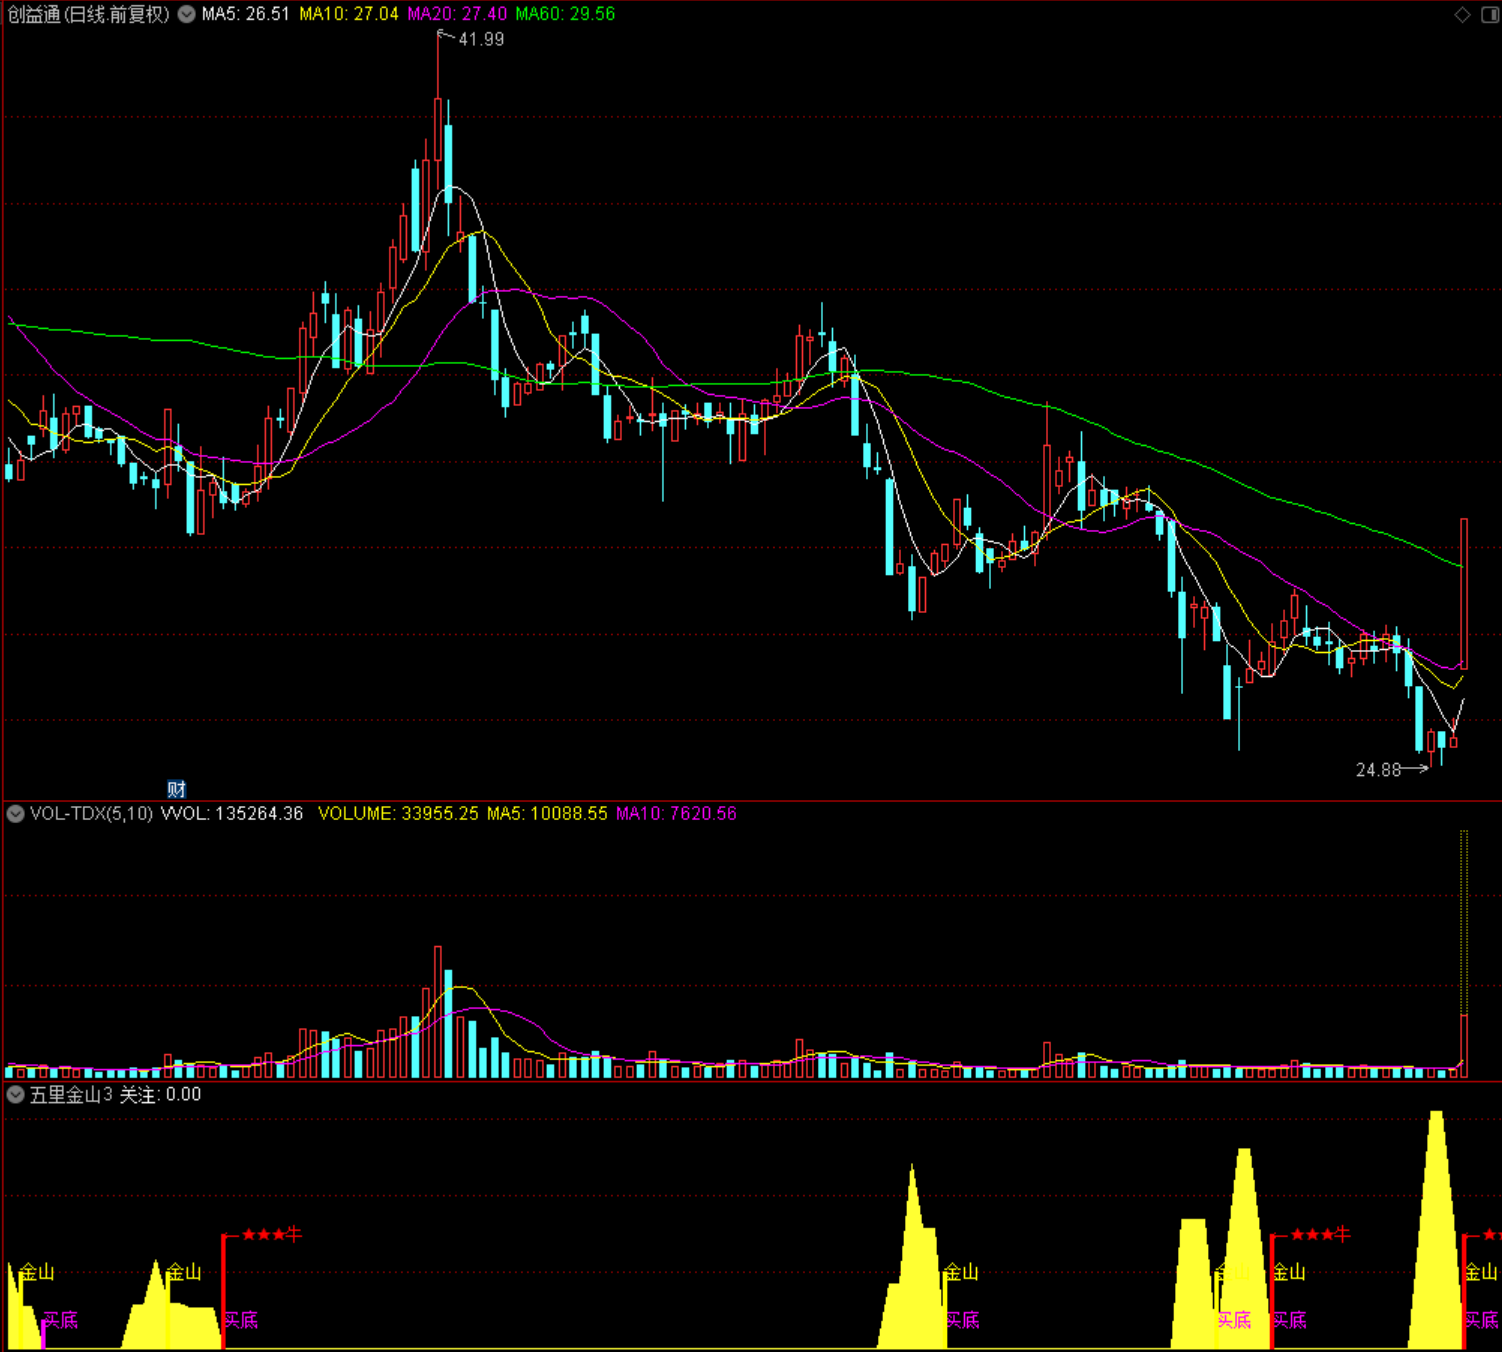Click the 24.88 low price label
The height and width of the screenshot is (1352, 1502).
tap(1378, 770)
